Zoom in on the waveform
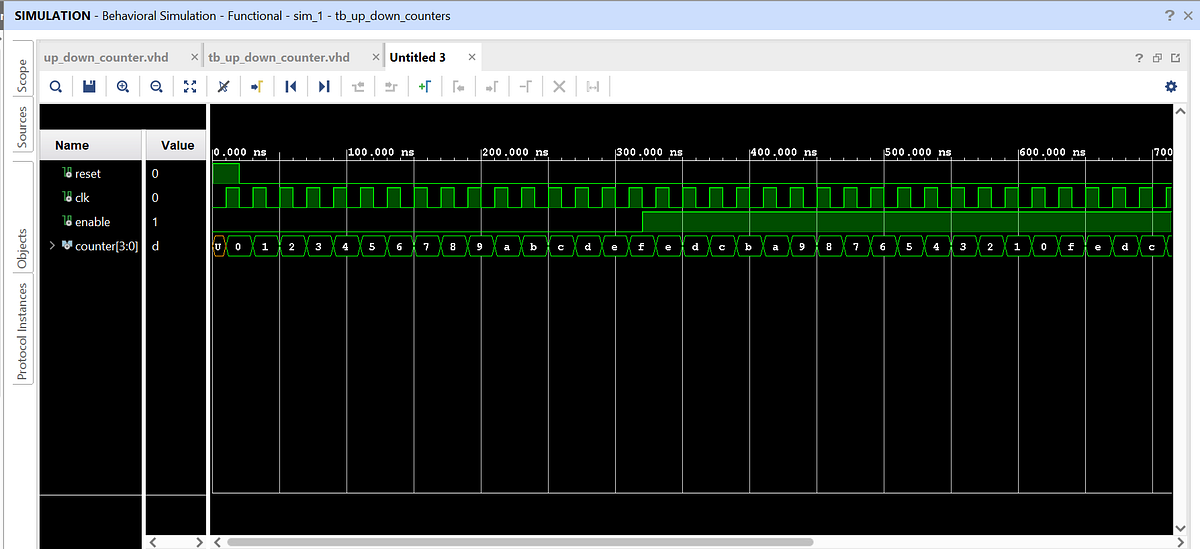Screen dimensions: 1200x549 click(123, 87)
